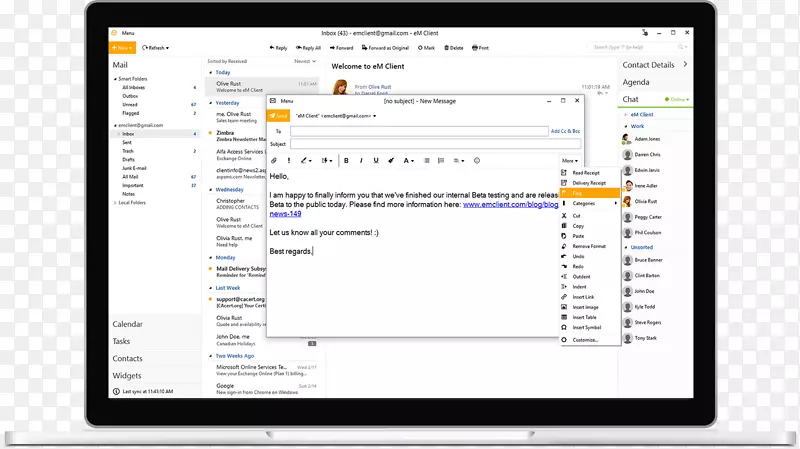Toggle Flag option in the More menu
The image size is (800, 449).
pyautogui.click(x=579, y=193)
